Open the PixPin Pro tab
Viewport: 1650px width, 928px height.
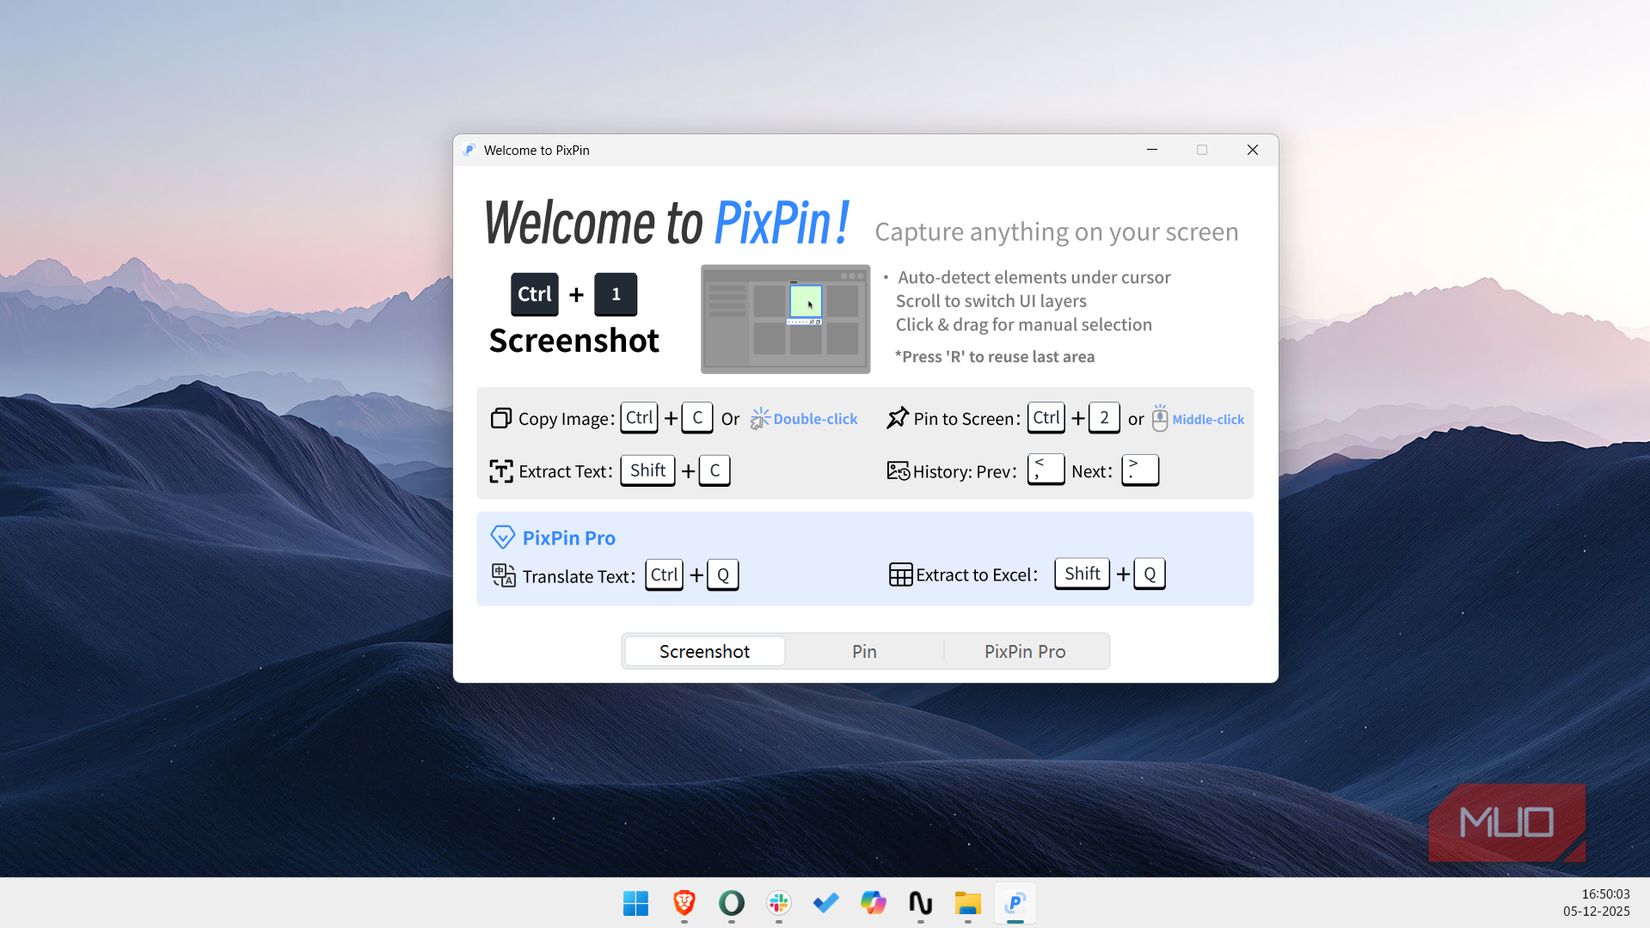(1025, 651)
